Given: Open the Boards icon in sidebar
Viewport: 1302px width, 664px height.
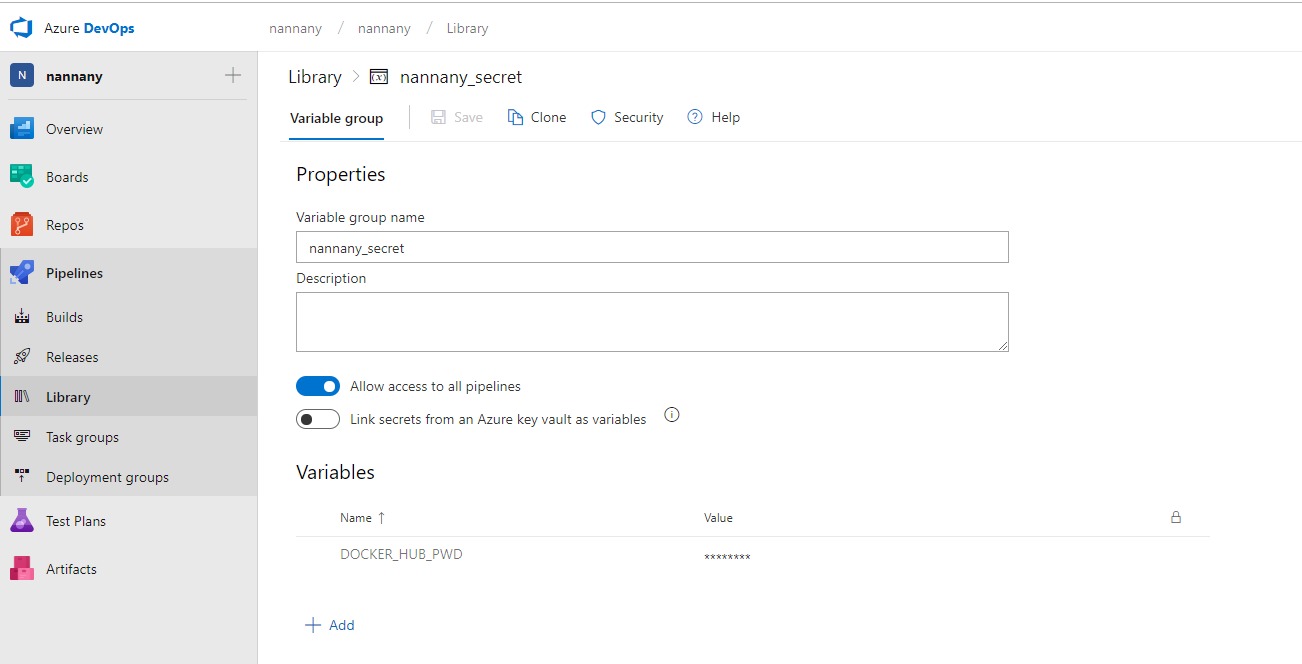Looking at the screenshot, I should [x=22, y=177].
